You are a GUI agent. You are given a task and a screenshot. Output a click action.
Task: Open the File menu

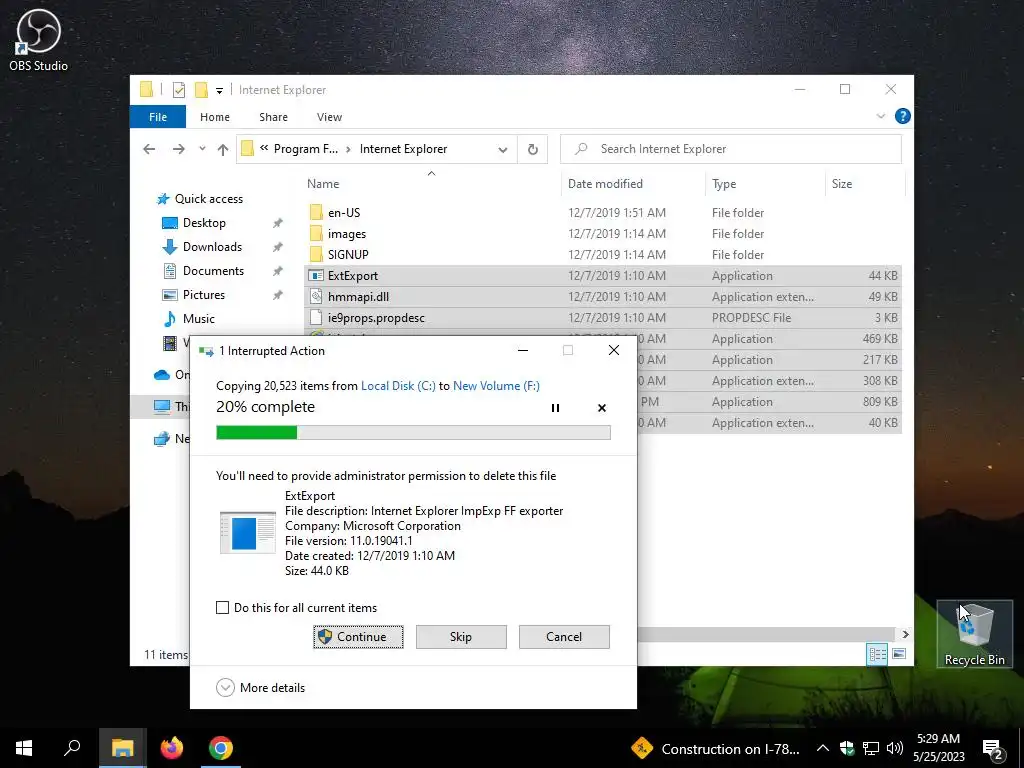tap(158, 117)
